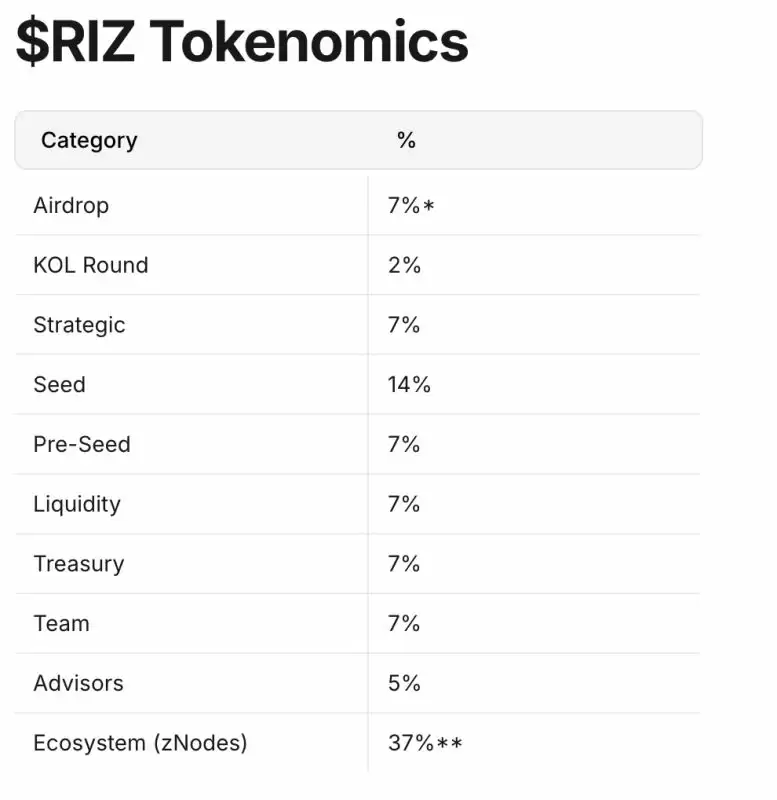Select the Category column header
Screen dimensions: 777x800
(x=89, y=140)
